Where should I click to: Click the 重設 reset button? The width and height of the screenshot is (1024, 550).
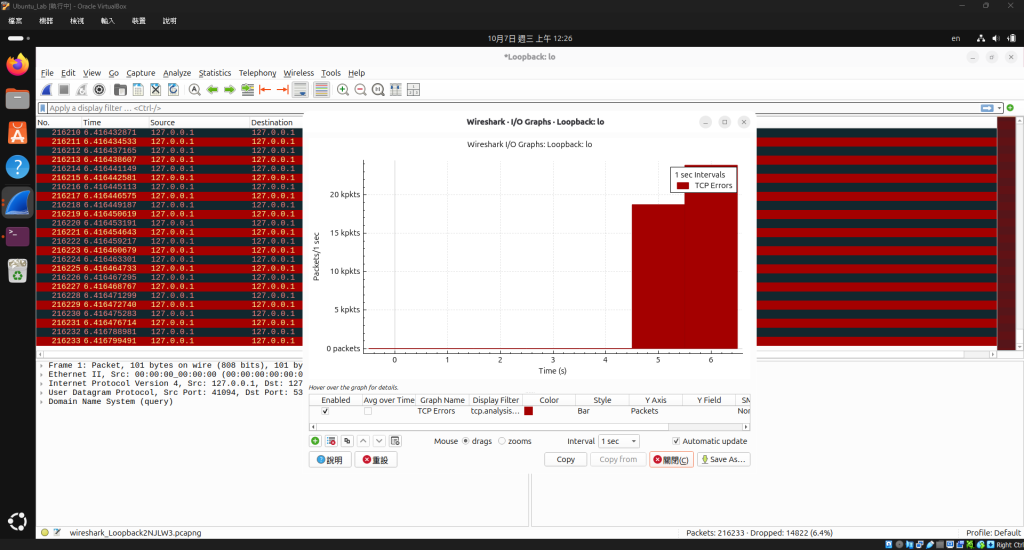(x=376, y=460)
